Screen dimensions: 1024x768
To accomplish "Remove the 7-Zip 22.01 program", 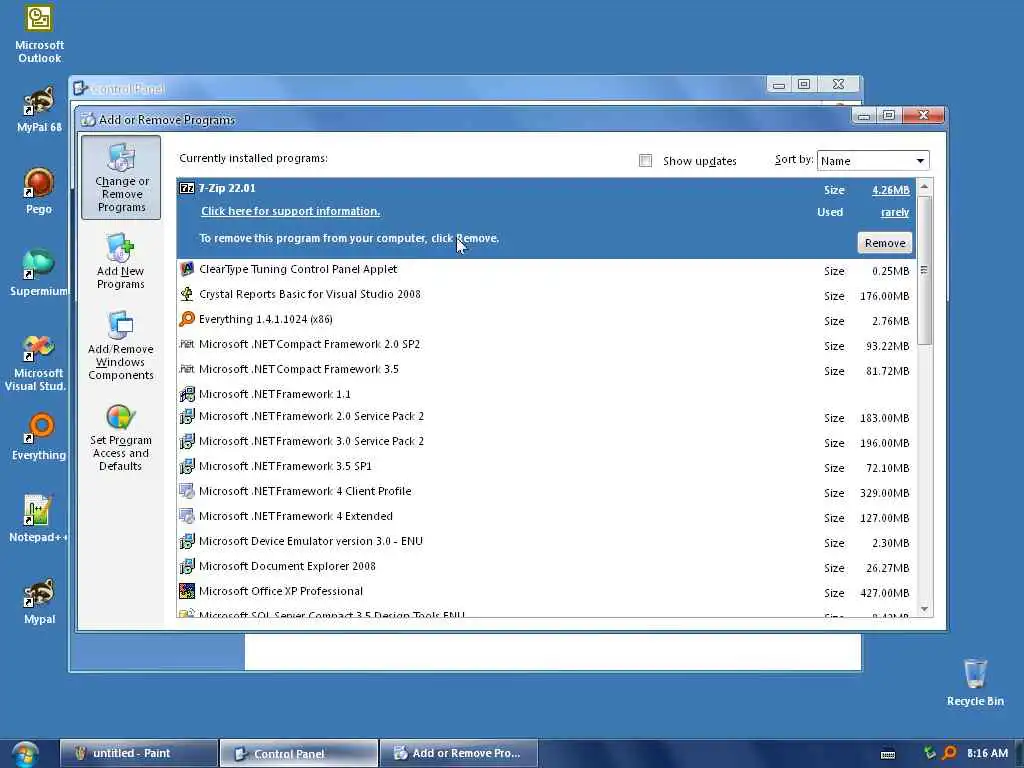I will click(885, 243).
